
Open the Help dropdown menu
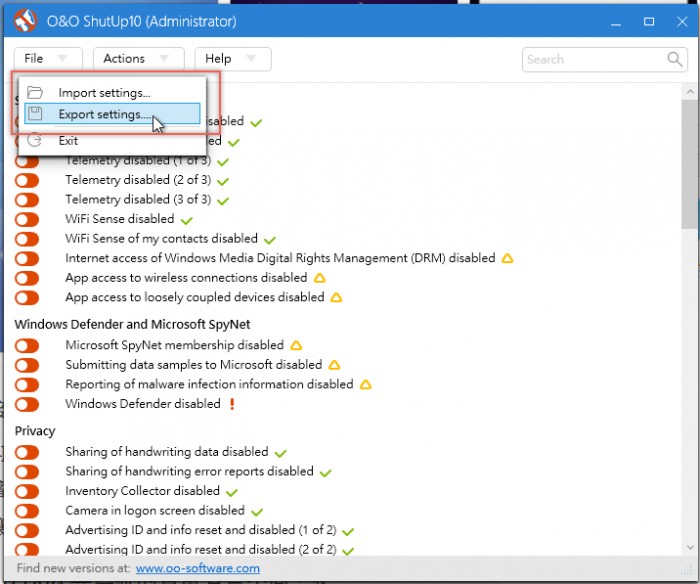coord(233,58)
